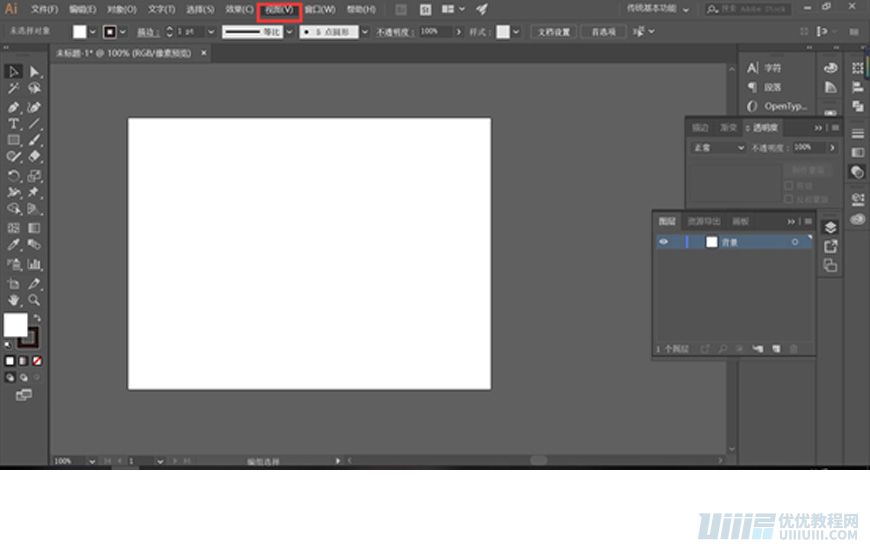Open the Layers panel icon in dock
This screenshot has width=870, height=550.
[830, 227]
